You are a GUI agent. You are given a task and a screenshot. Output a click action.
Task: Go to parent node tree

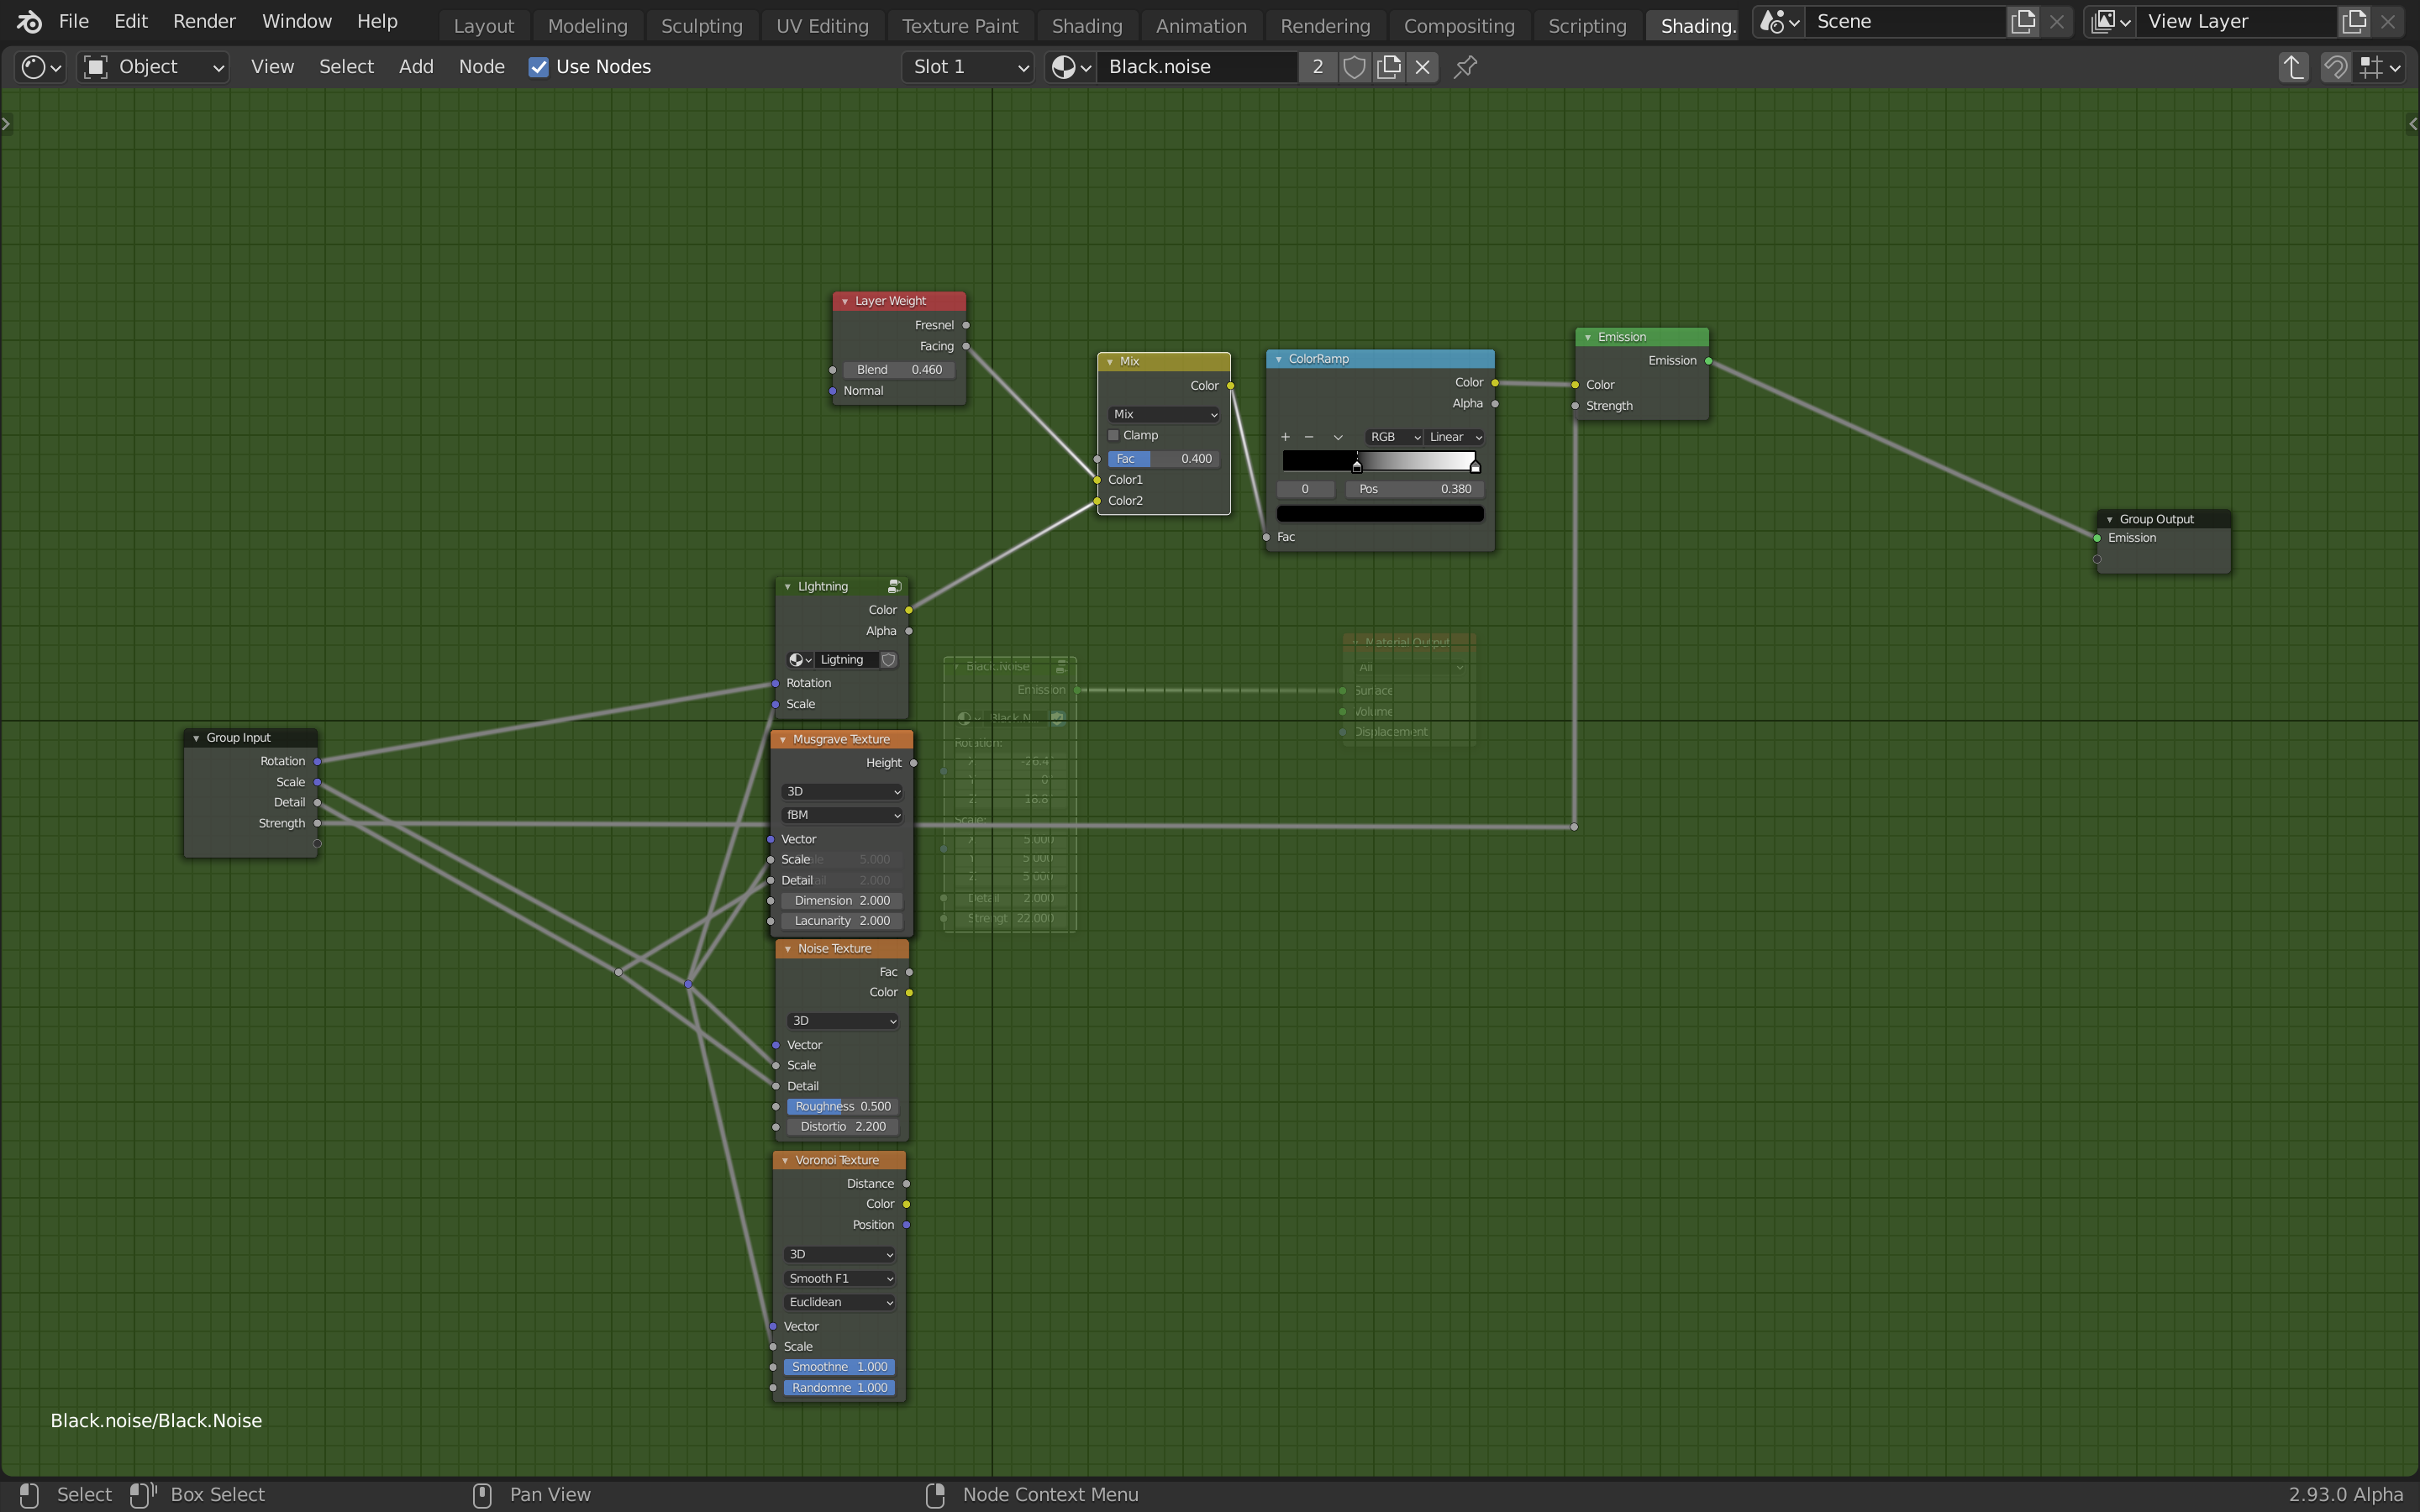click(x=2293, y=67)
